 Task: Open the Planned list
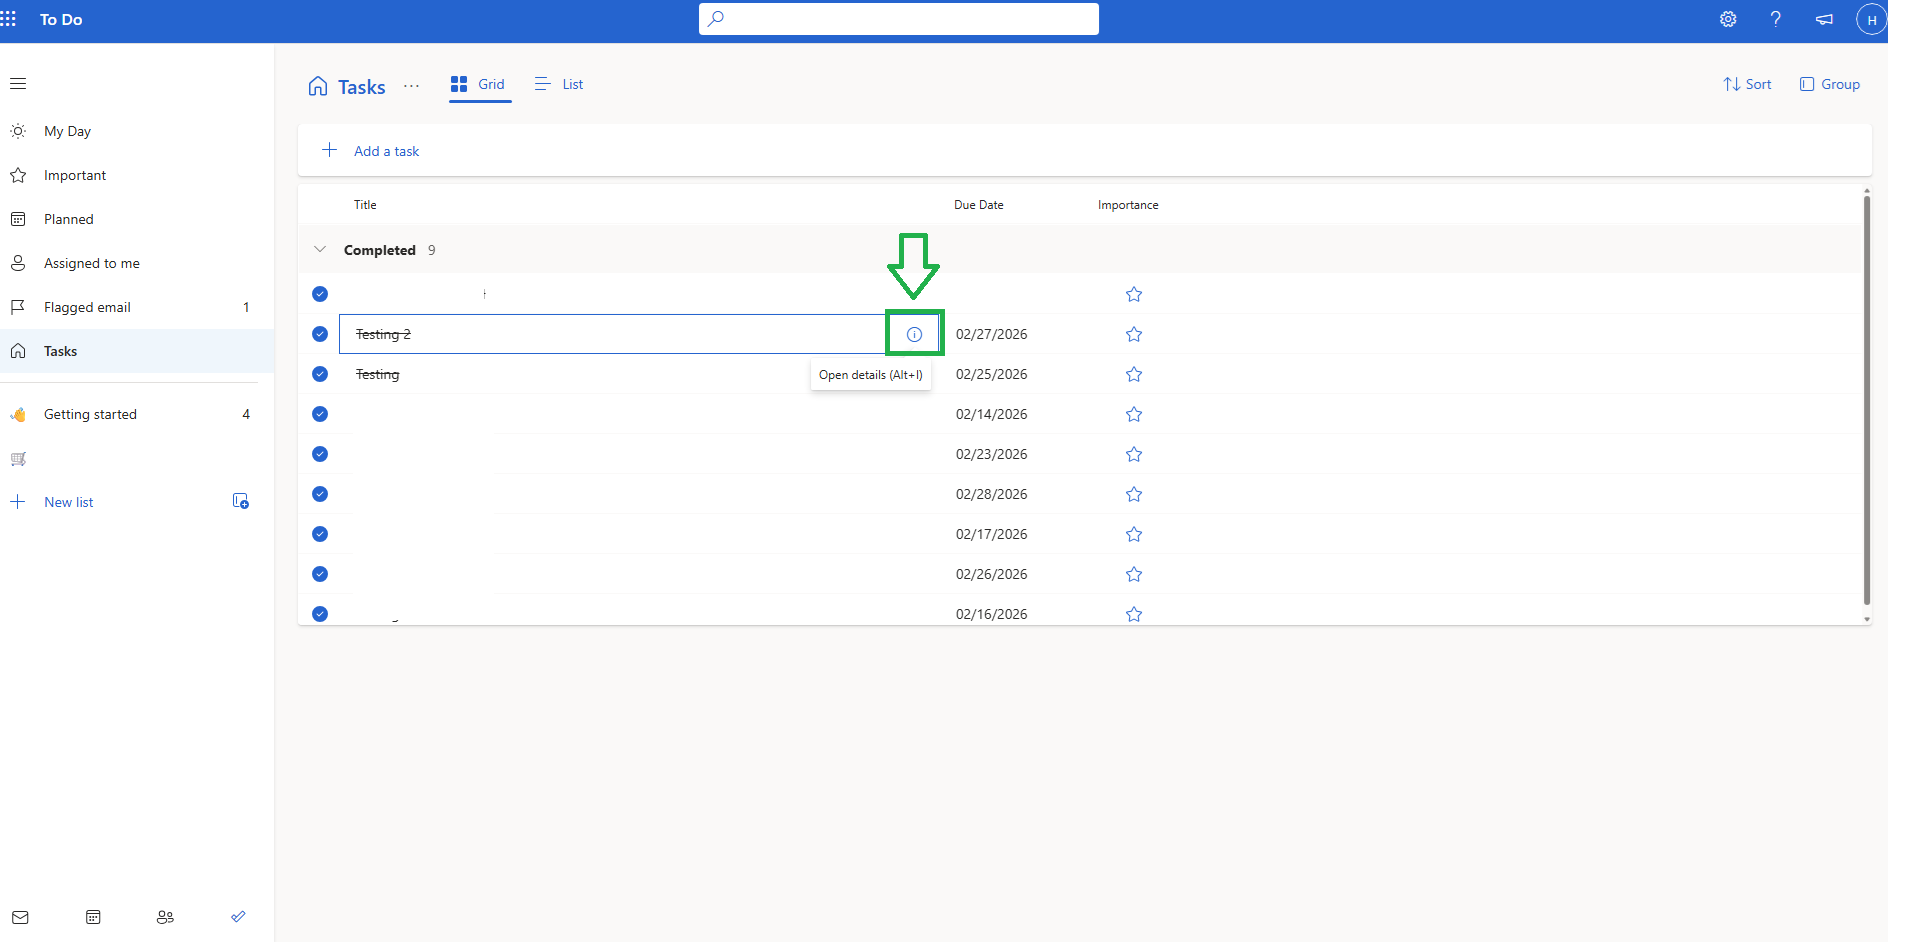point(68,219)
